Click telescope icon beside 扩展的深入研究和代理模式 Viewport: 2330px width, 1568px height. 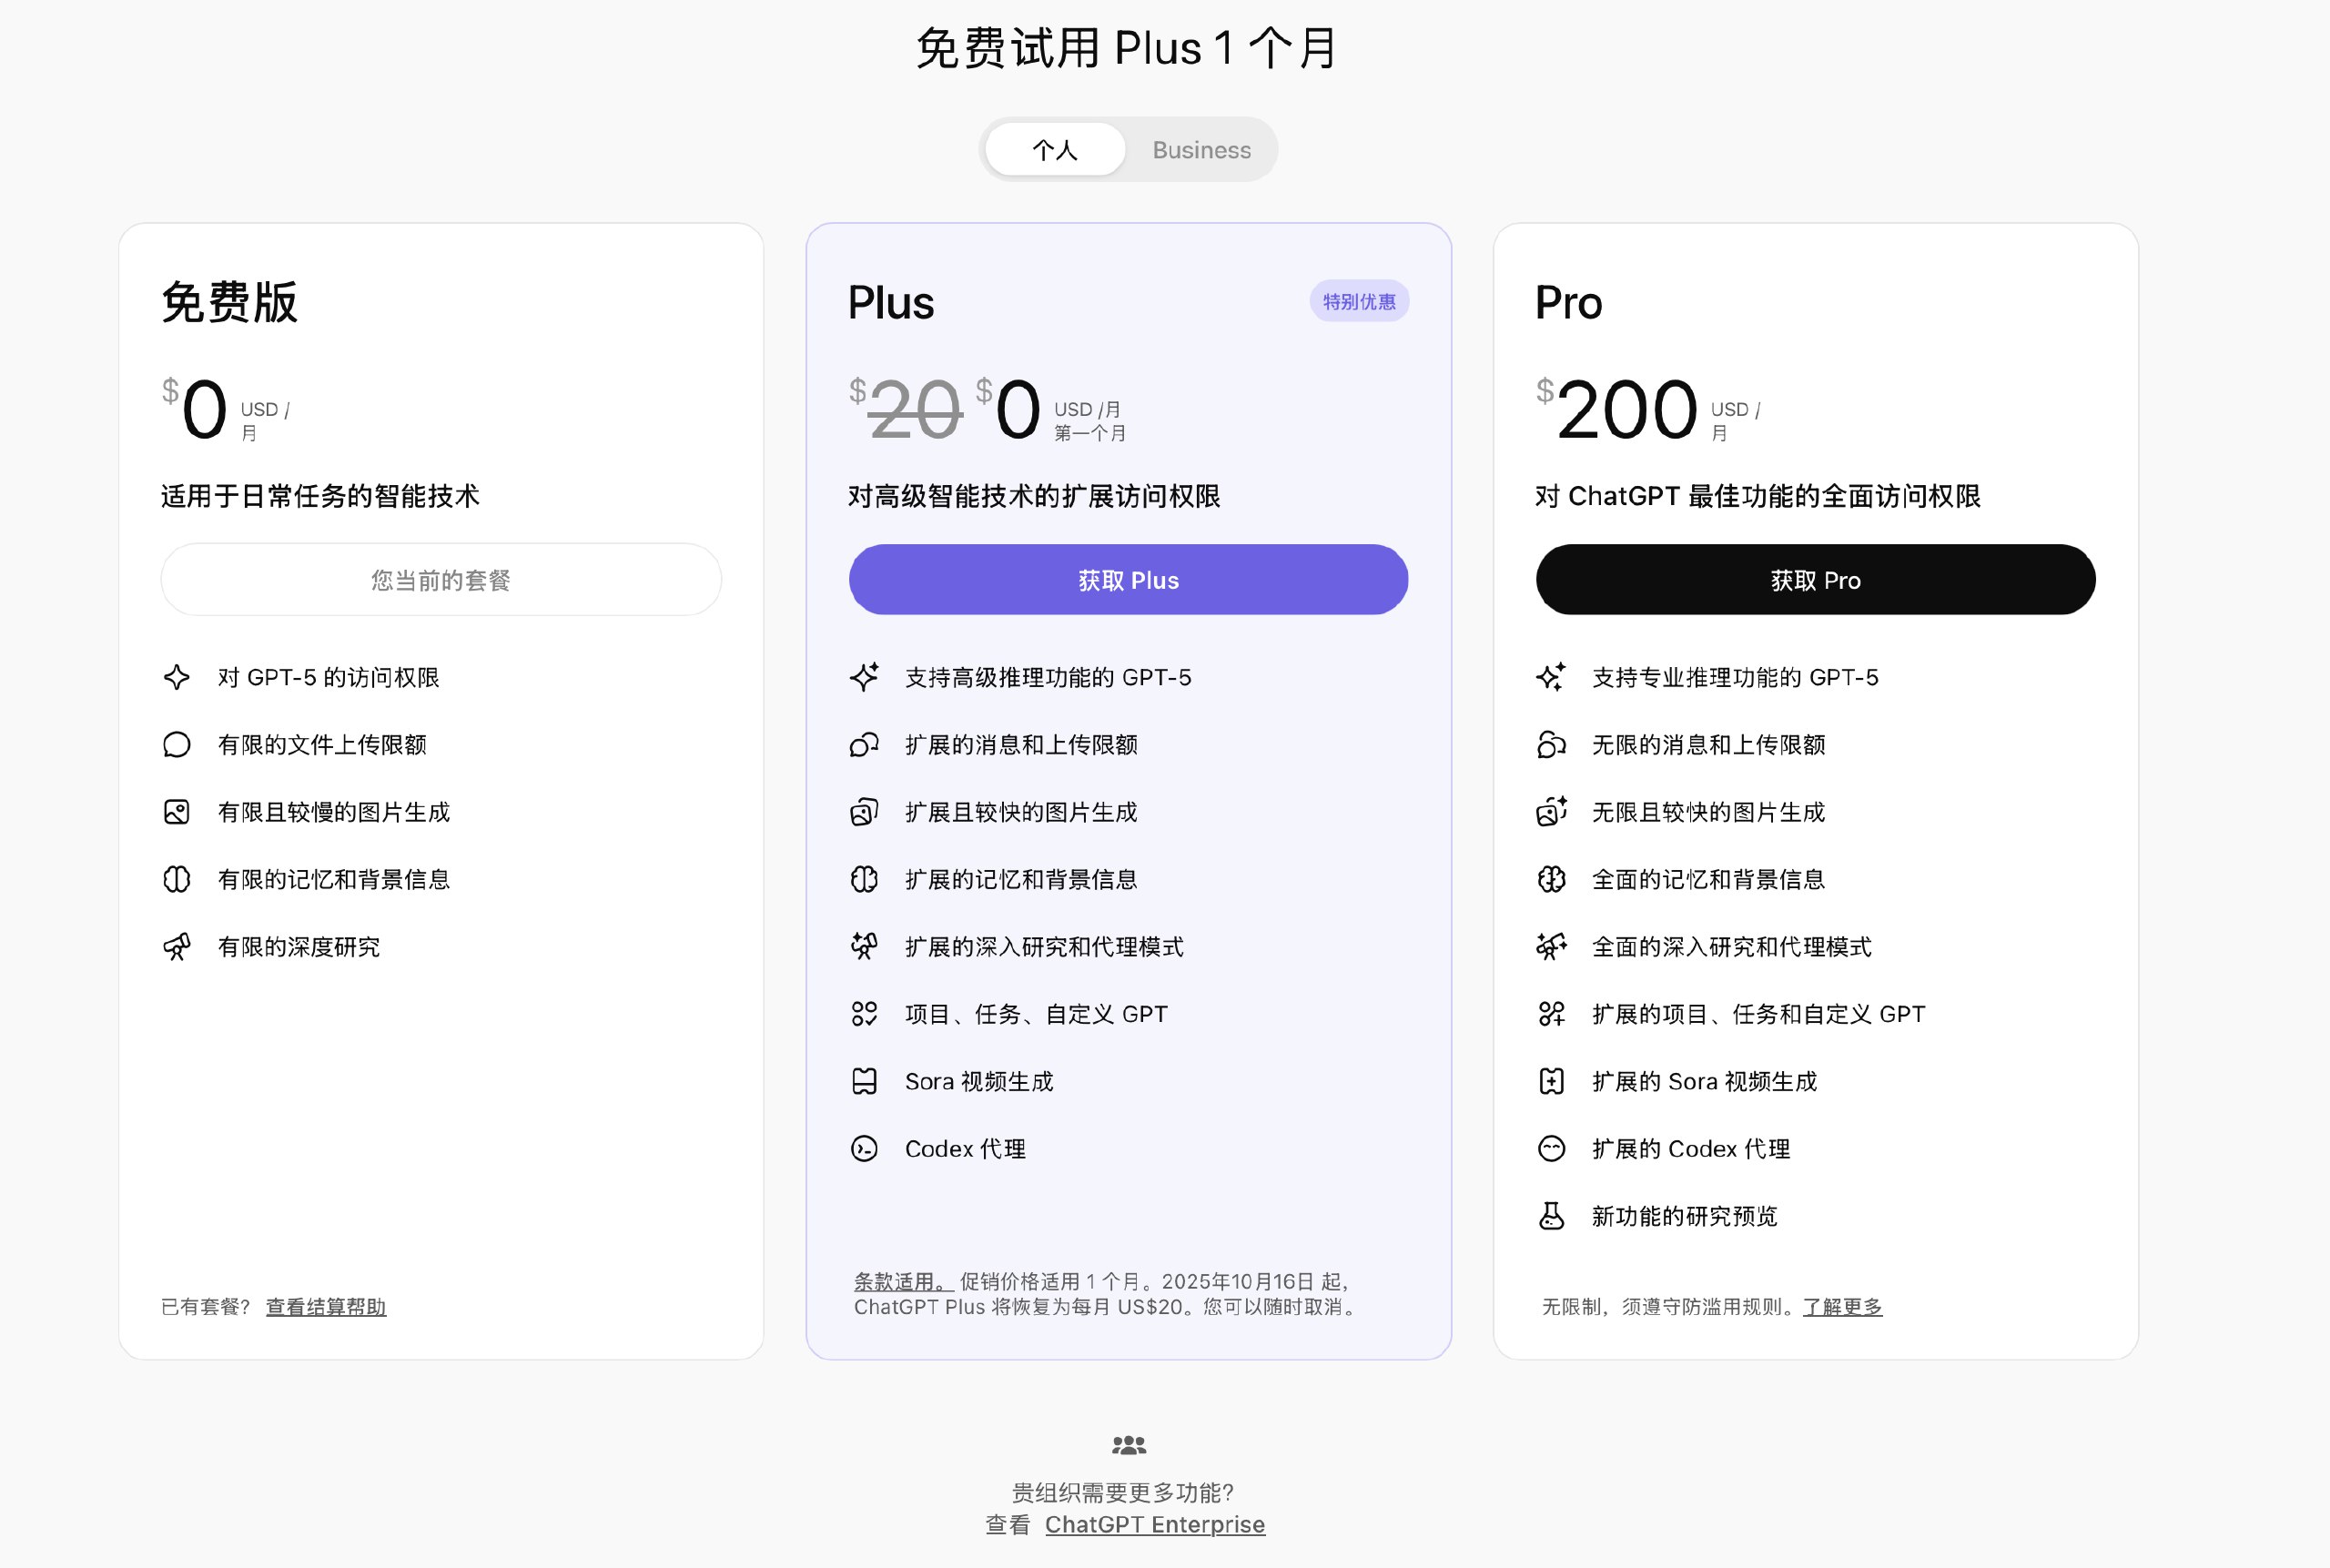865,947
